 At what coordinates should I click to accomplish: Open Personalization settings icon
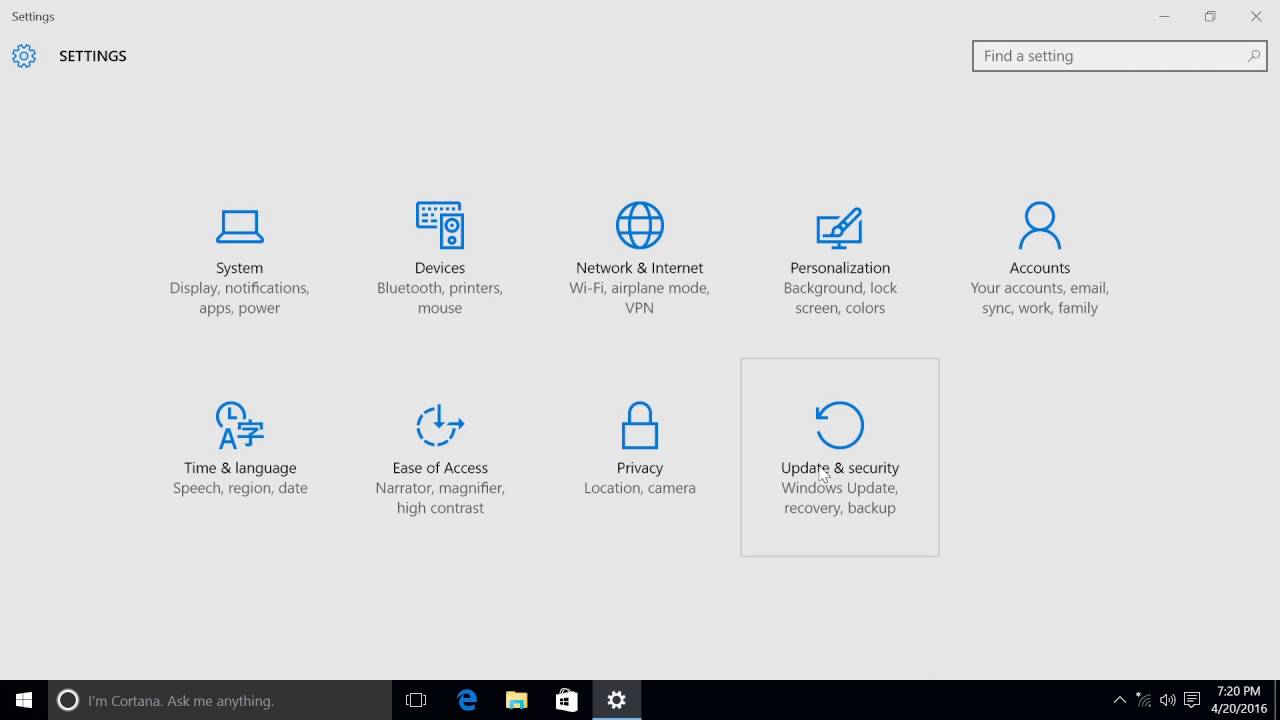(840, 227)
